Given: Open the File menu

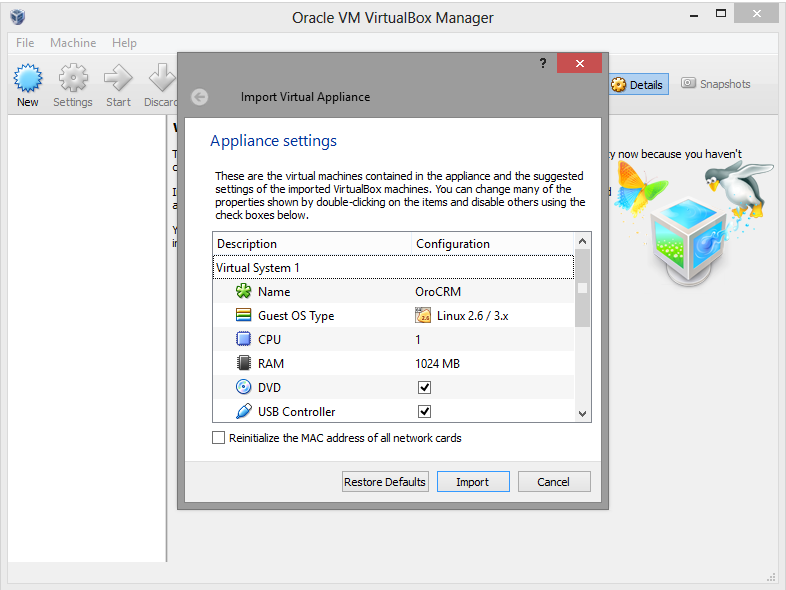Looking at the screenshot, I should pyautogui.click(x=25, y=43).
